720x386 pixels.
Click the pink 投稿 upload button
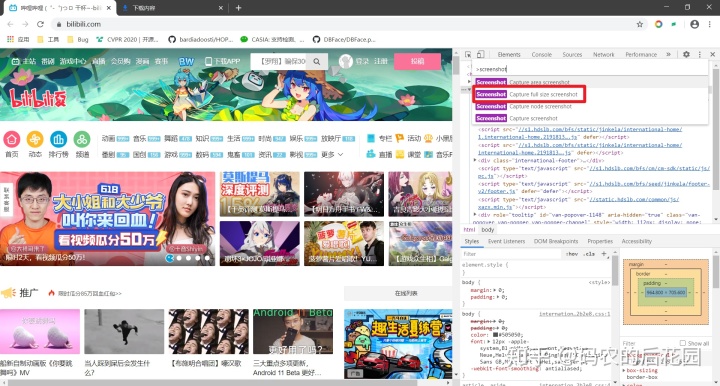417,61
